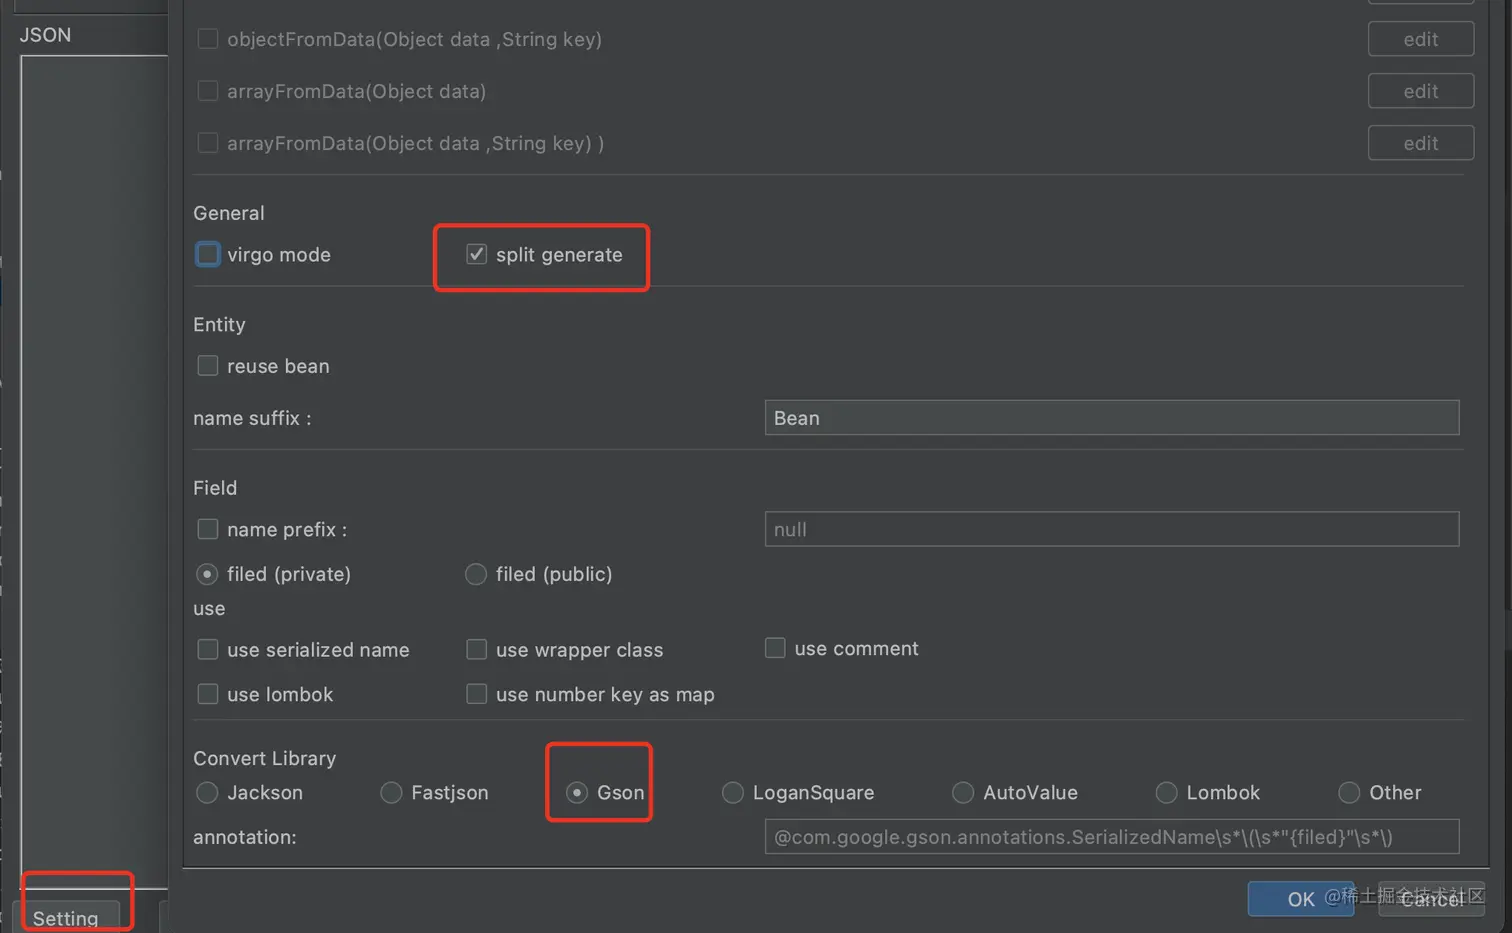Viewport: 1512px width, 933px height.
Task: Turn on use comment checkbox
Action: 775,648
